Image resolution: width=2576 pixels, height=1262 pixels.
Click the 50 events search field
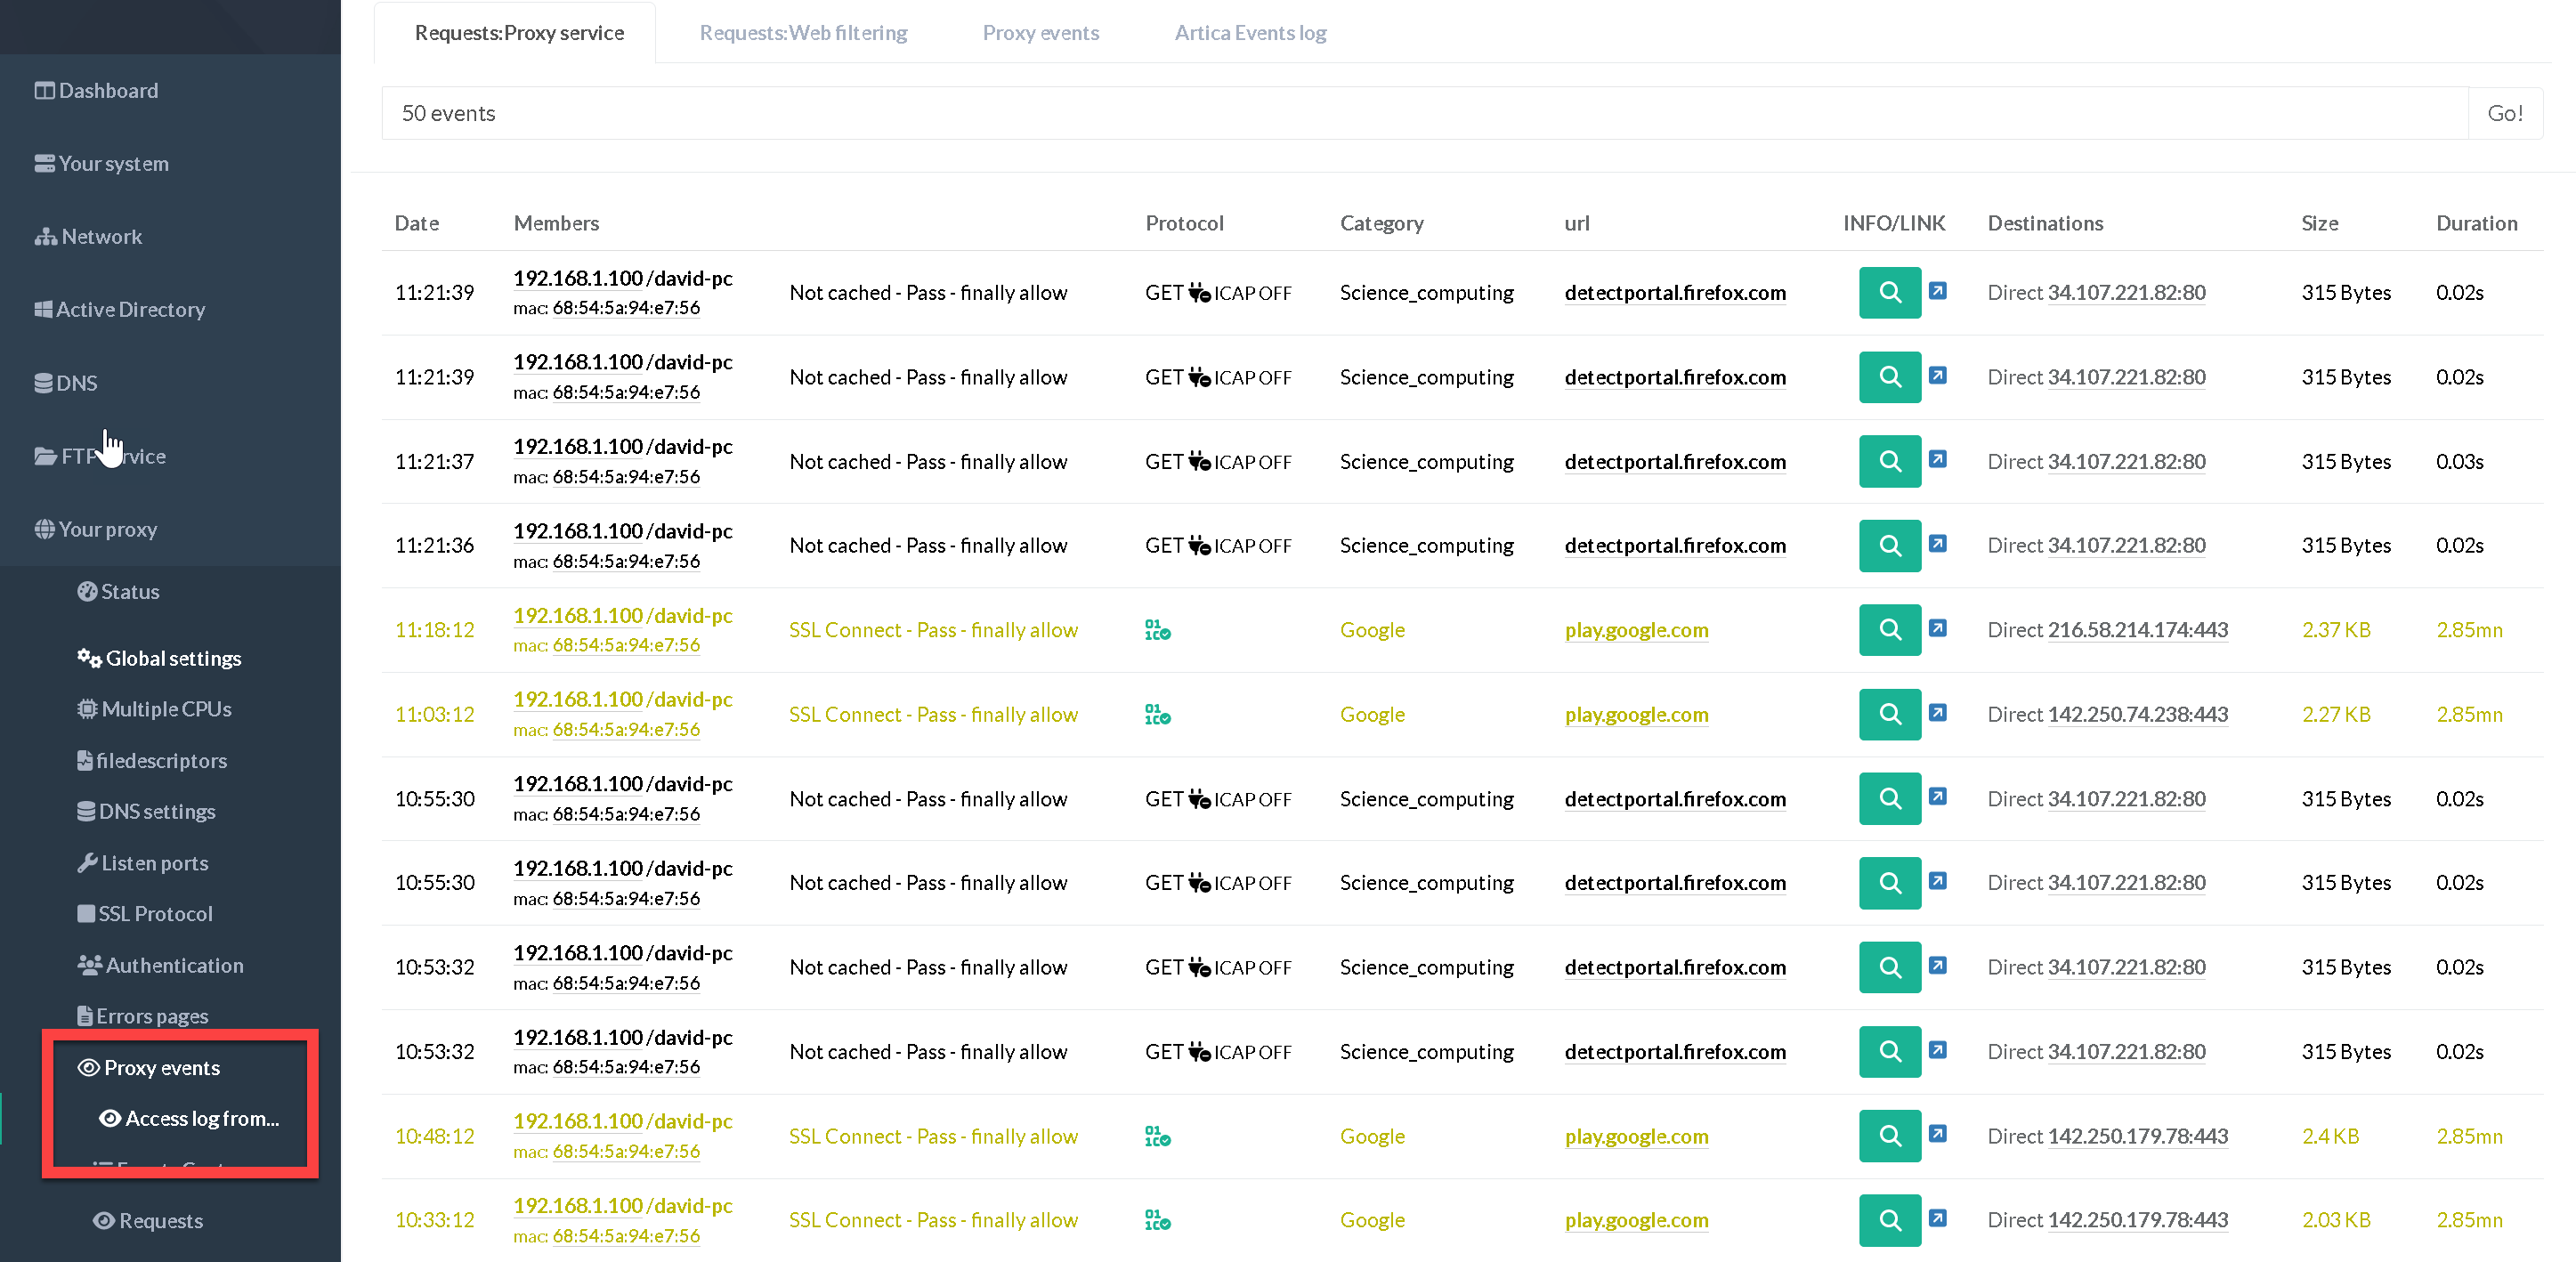tap(1423, 113)
